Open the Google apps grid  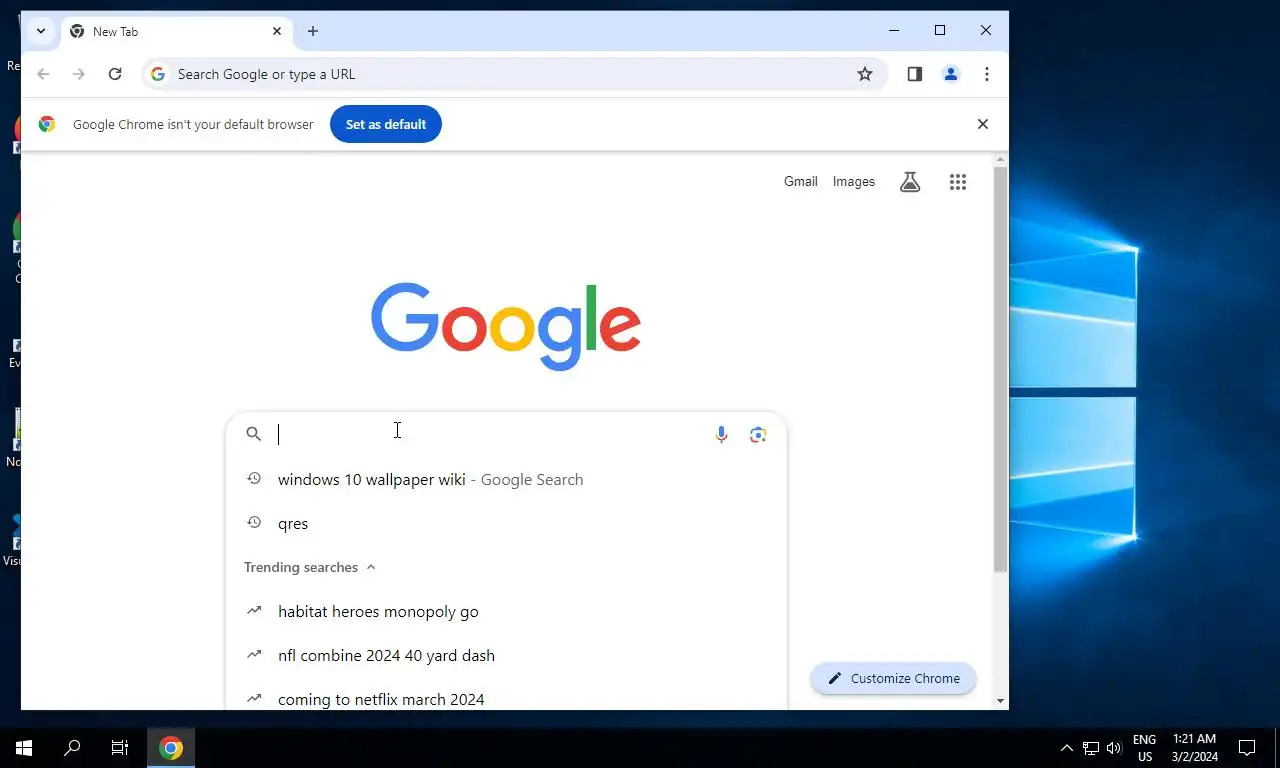[x=958, y=182]
